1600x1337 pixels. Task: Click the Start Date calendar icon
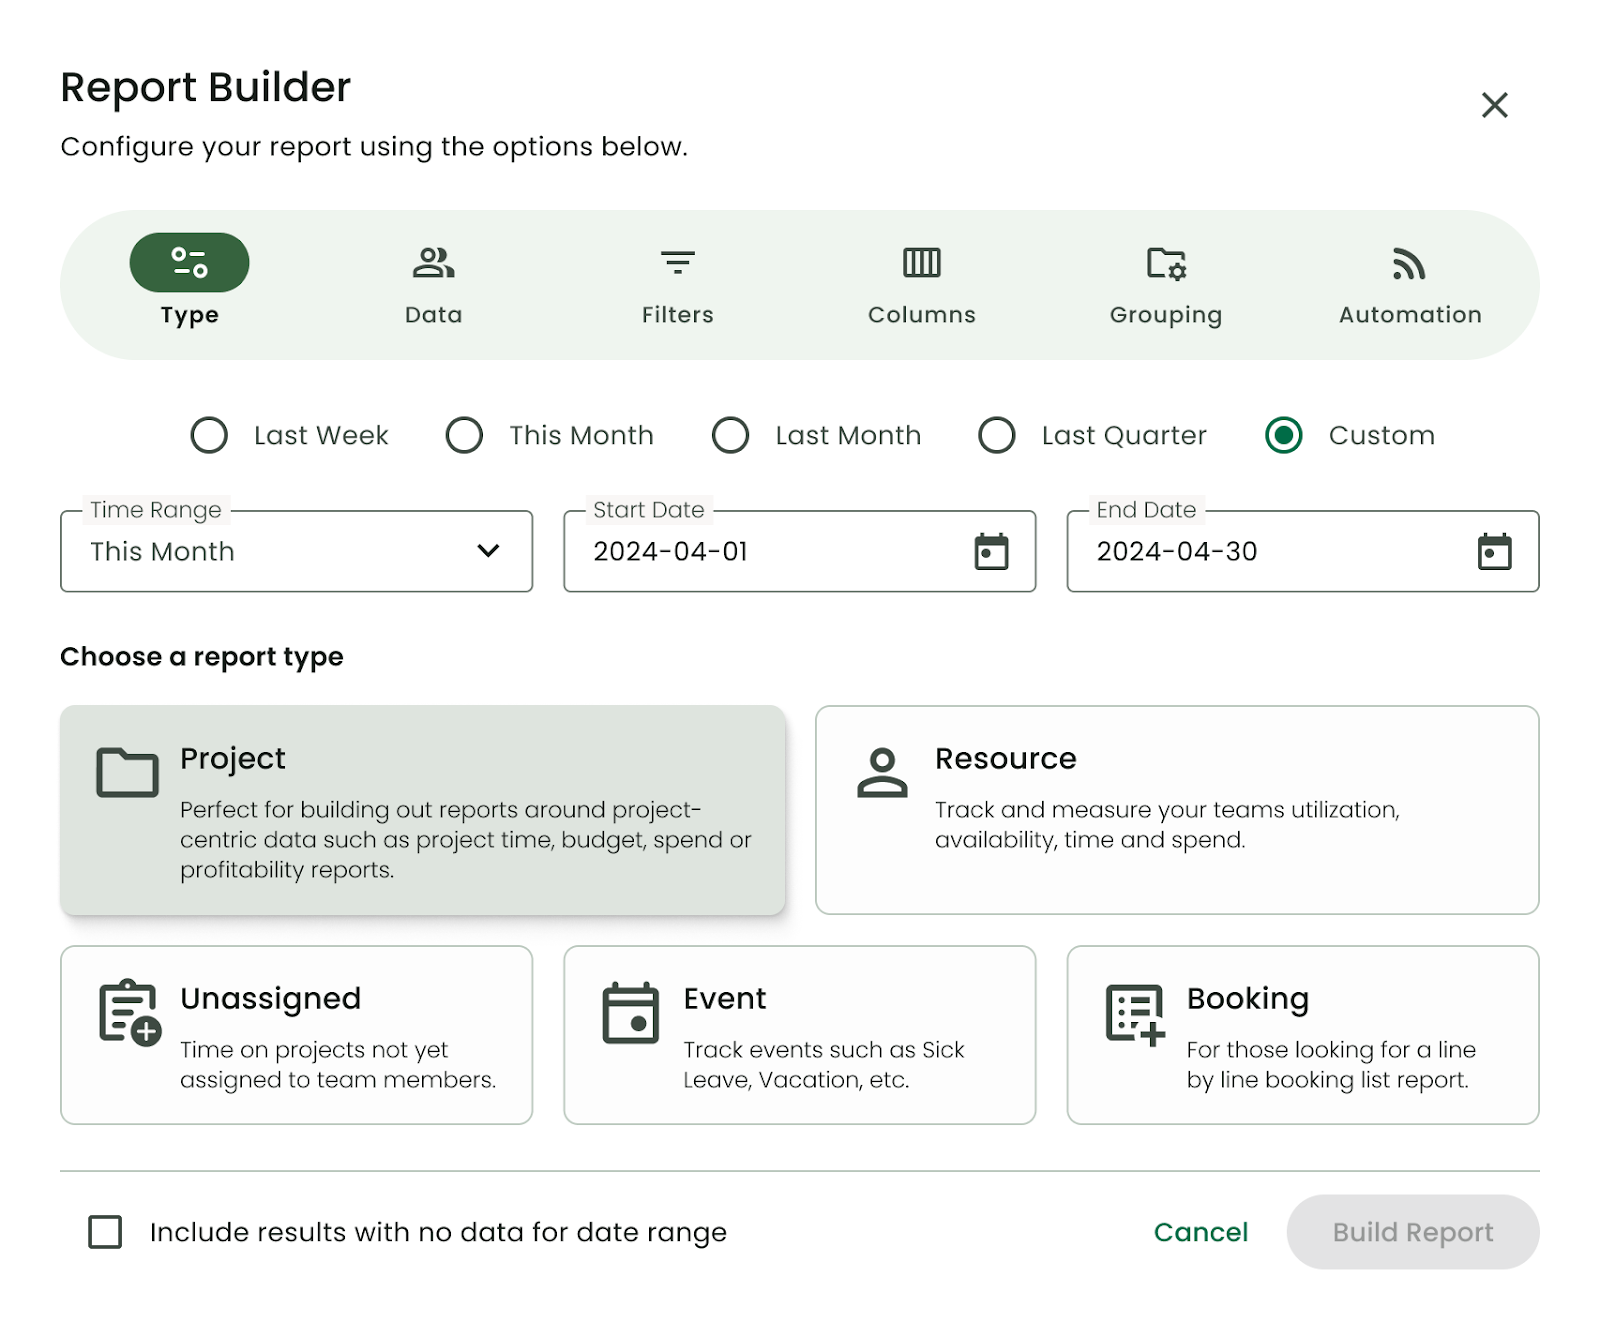tap(991, 552)
